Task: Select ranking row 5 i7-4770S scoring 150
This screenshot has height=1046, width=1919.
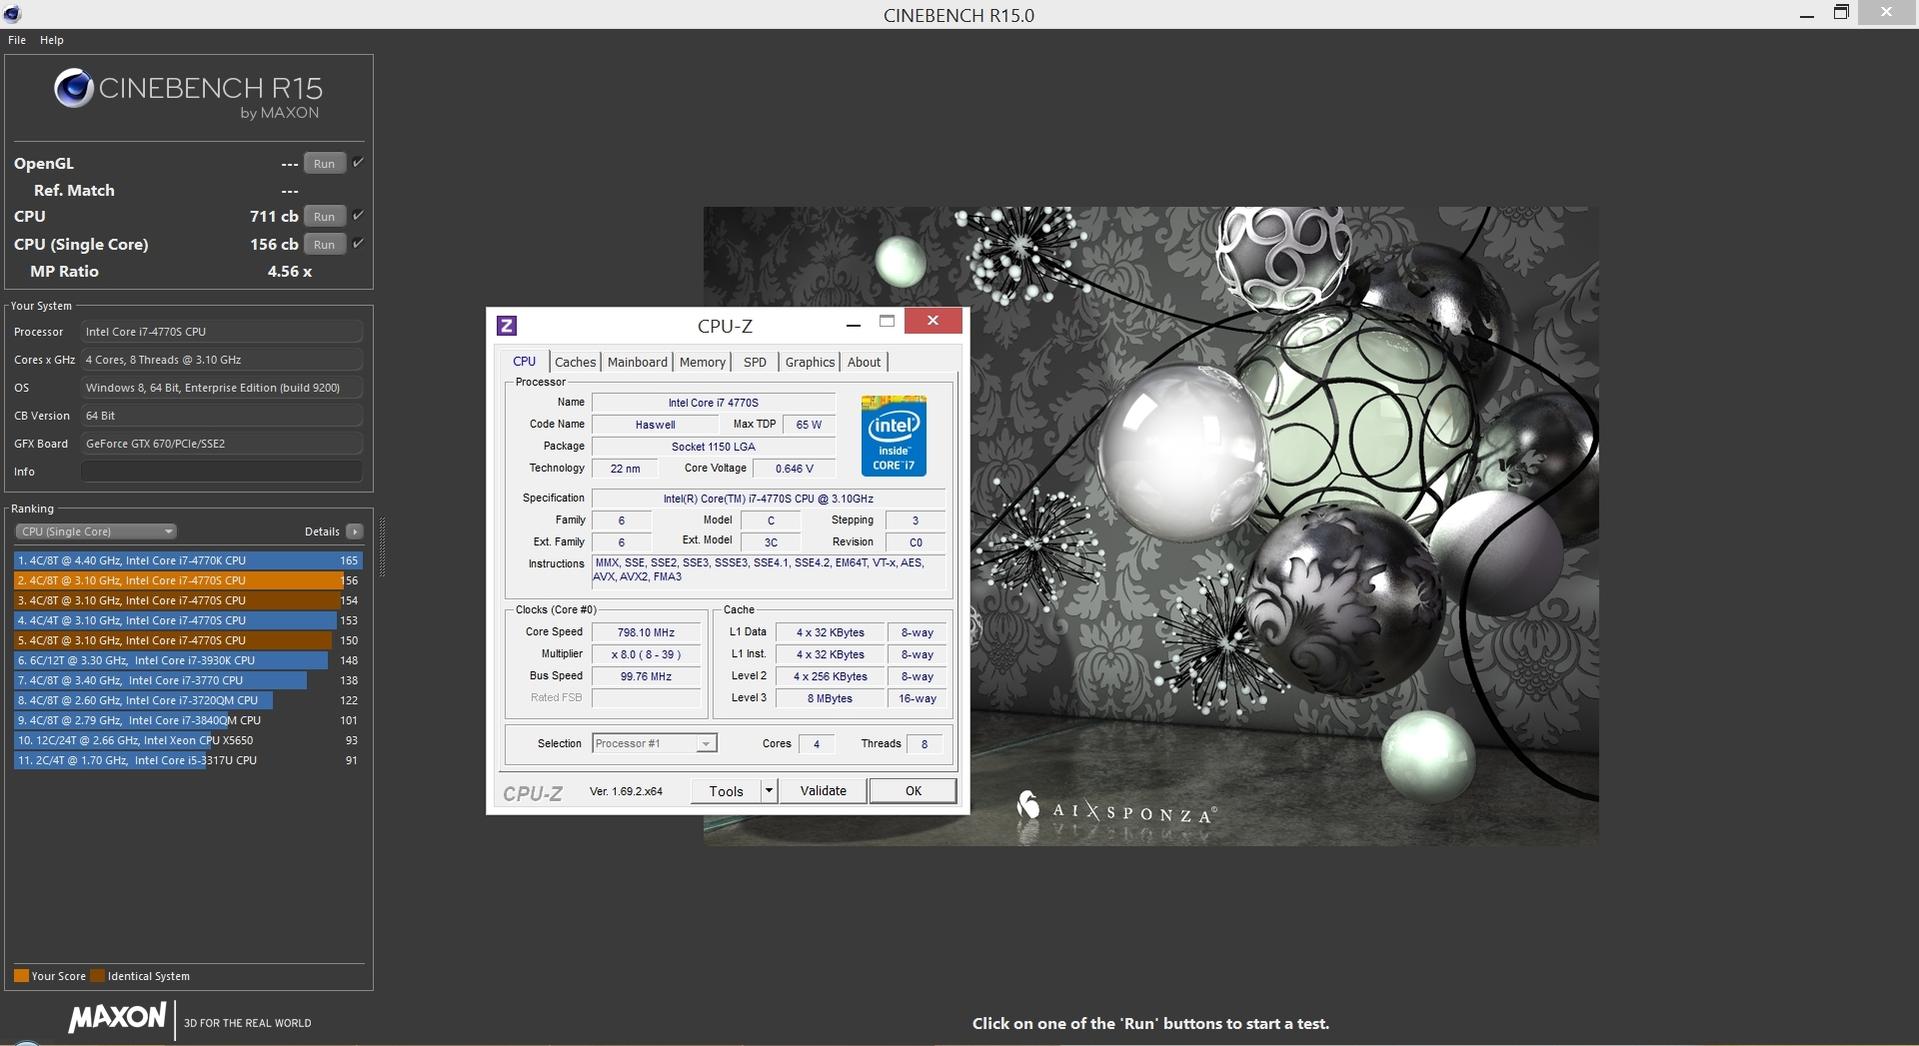Action: [188, 640]
